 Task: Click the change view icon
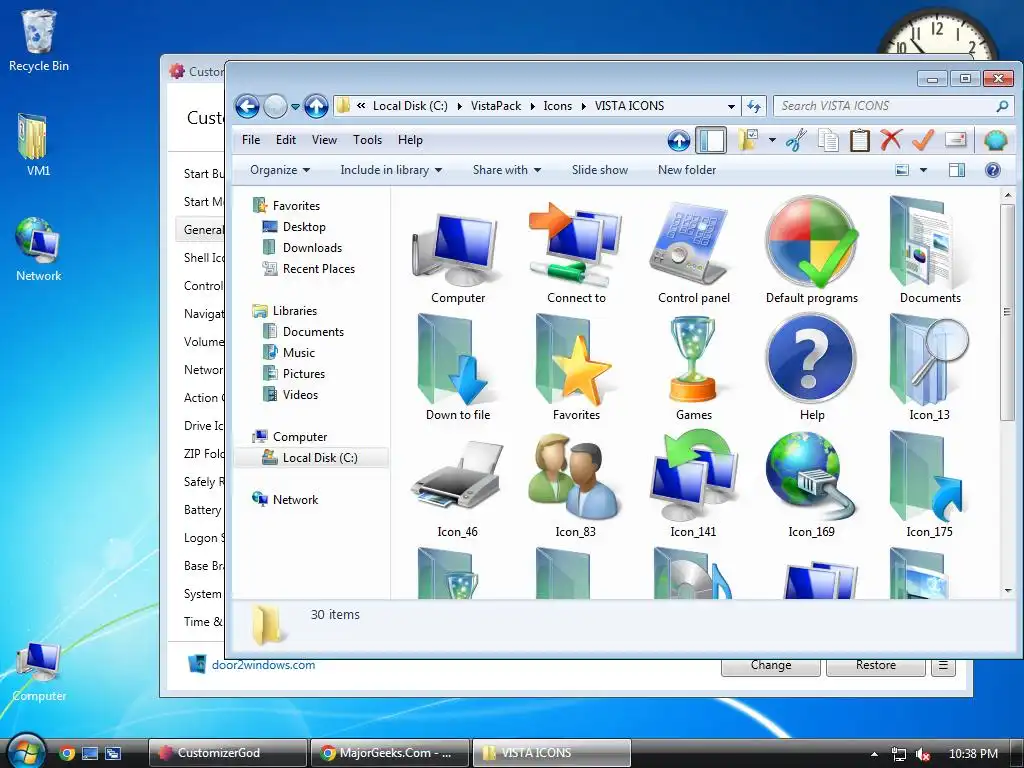coord(902,170)
